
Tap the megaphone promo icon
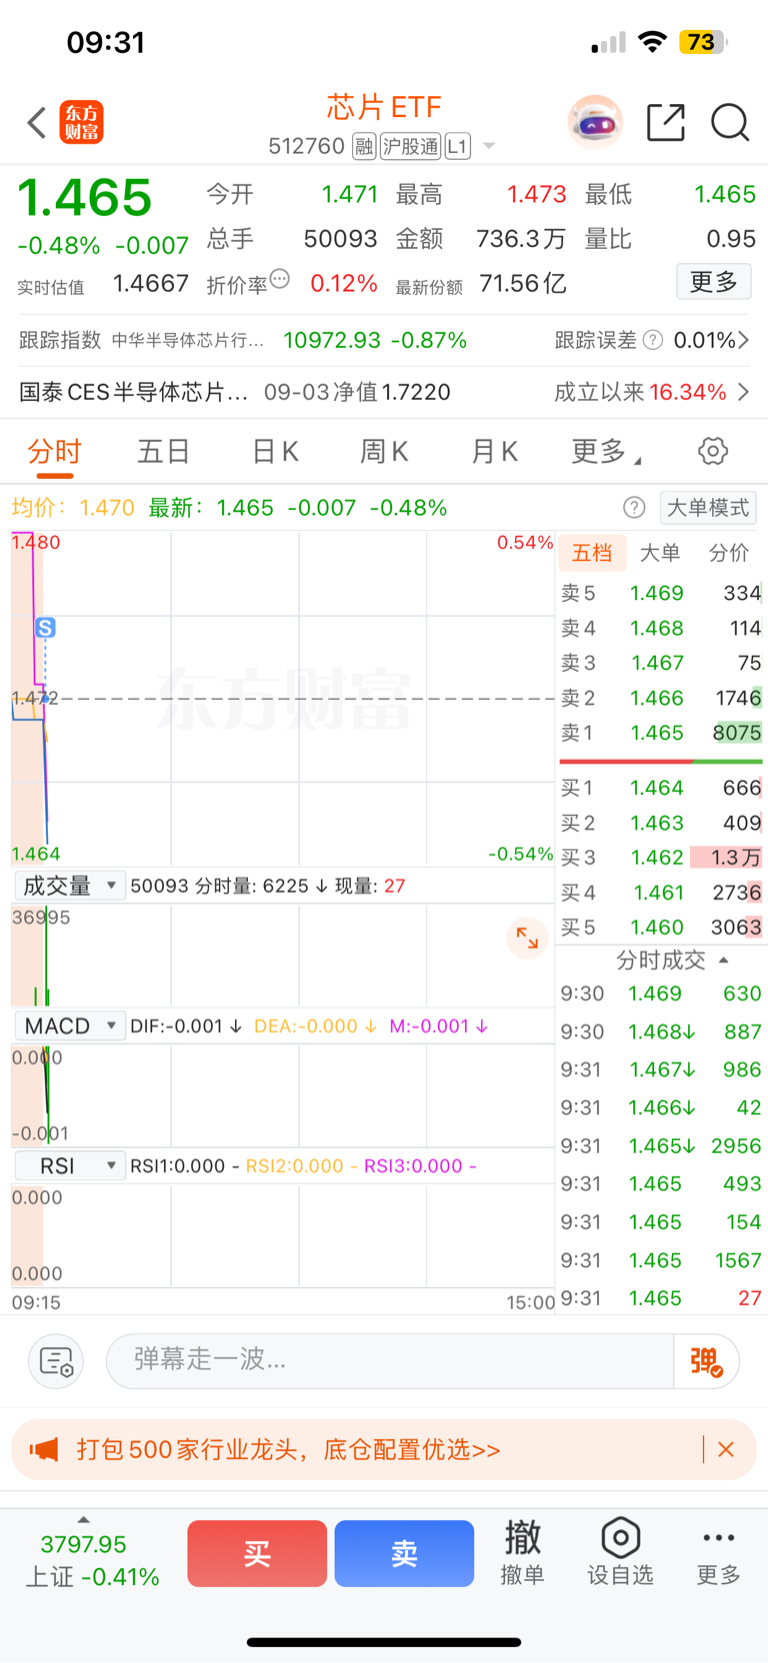click(x=44, y=1449)
